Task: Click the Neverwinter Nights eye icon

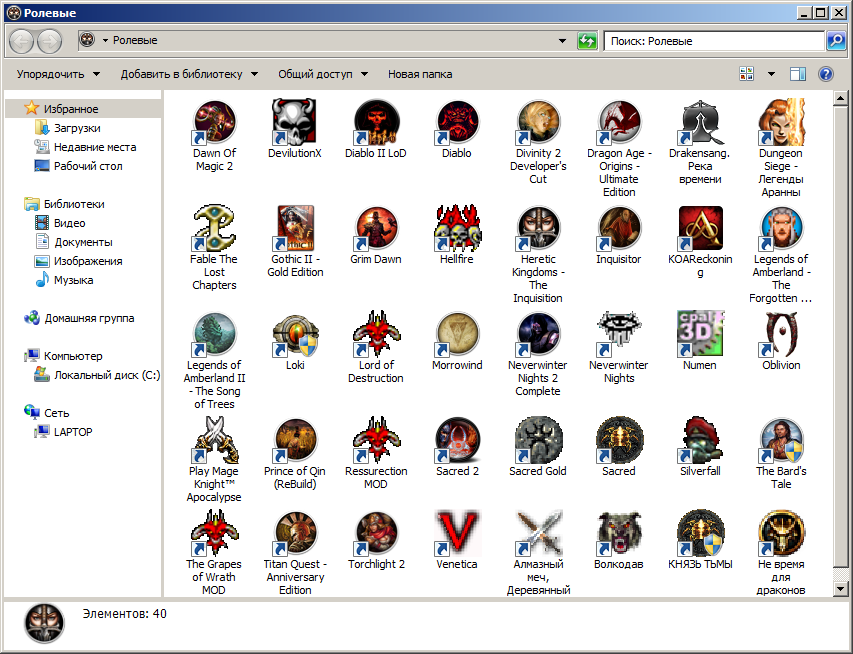Action: tap(619, 334)
